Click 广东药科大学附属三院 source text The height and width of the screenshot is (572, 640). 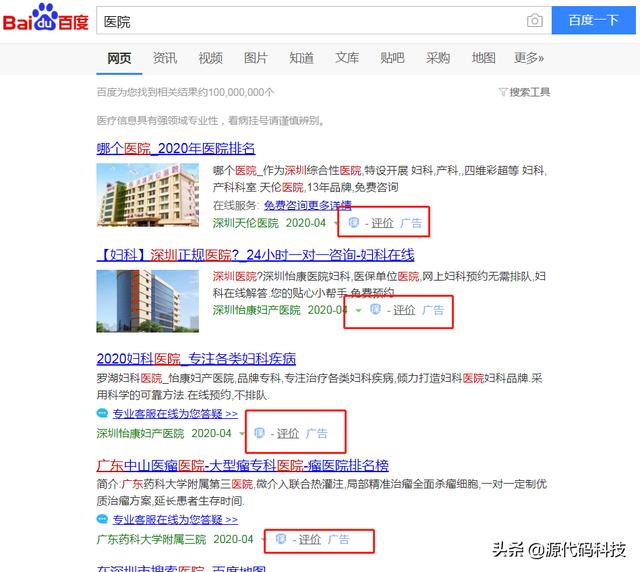(151, 539)
